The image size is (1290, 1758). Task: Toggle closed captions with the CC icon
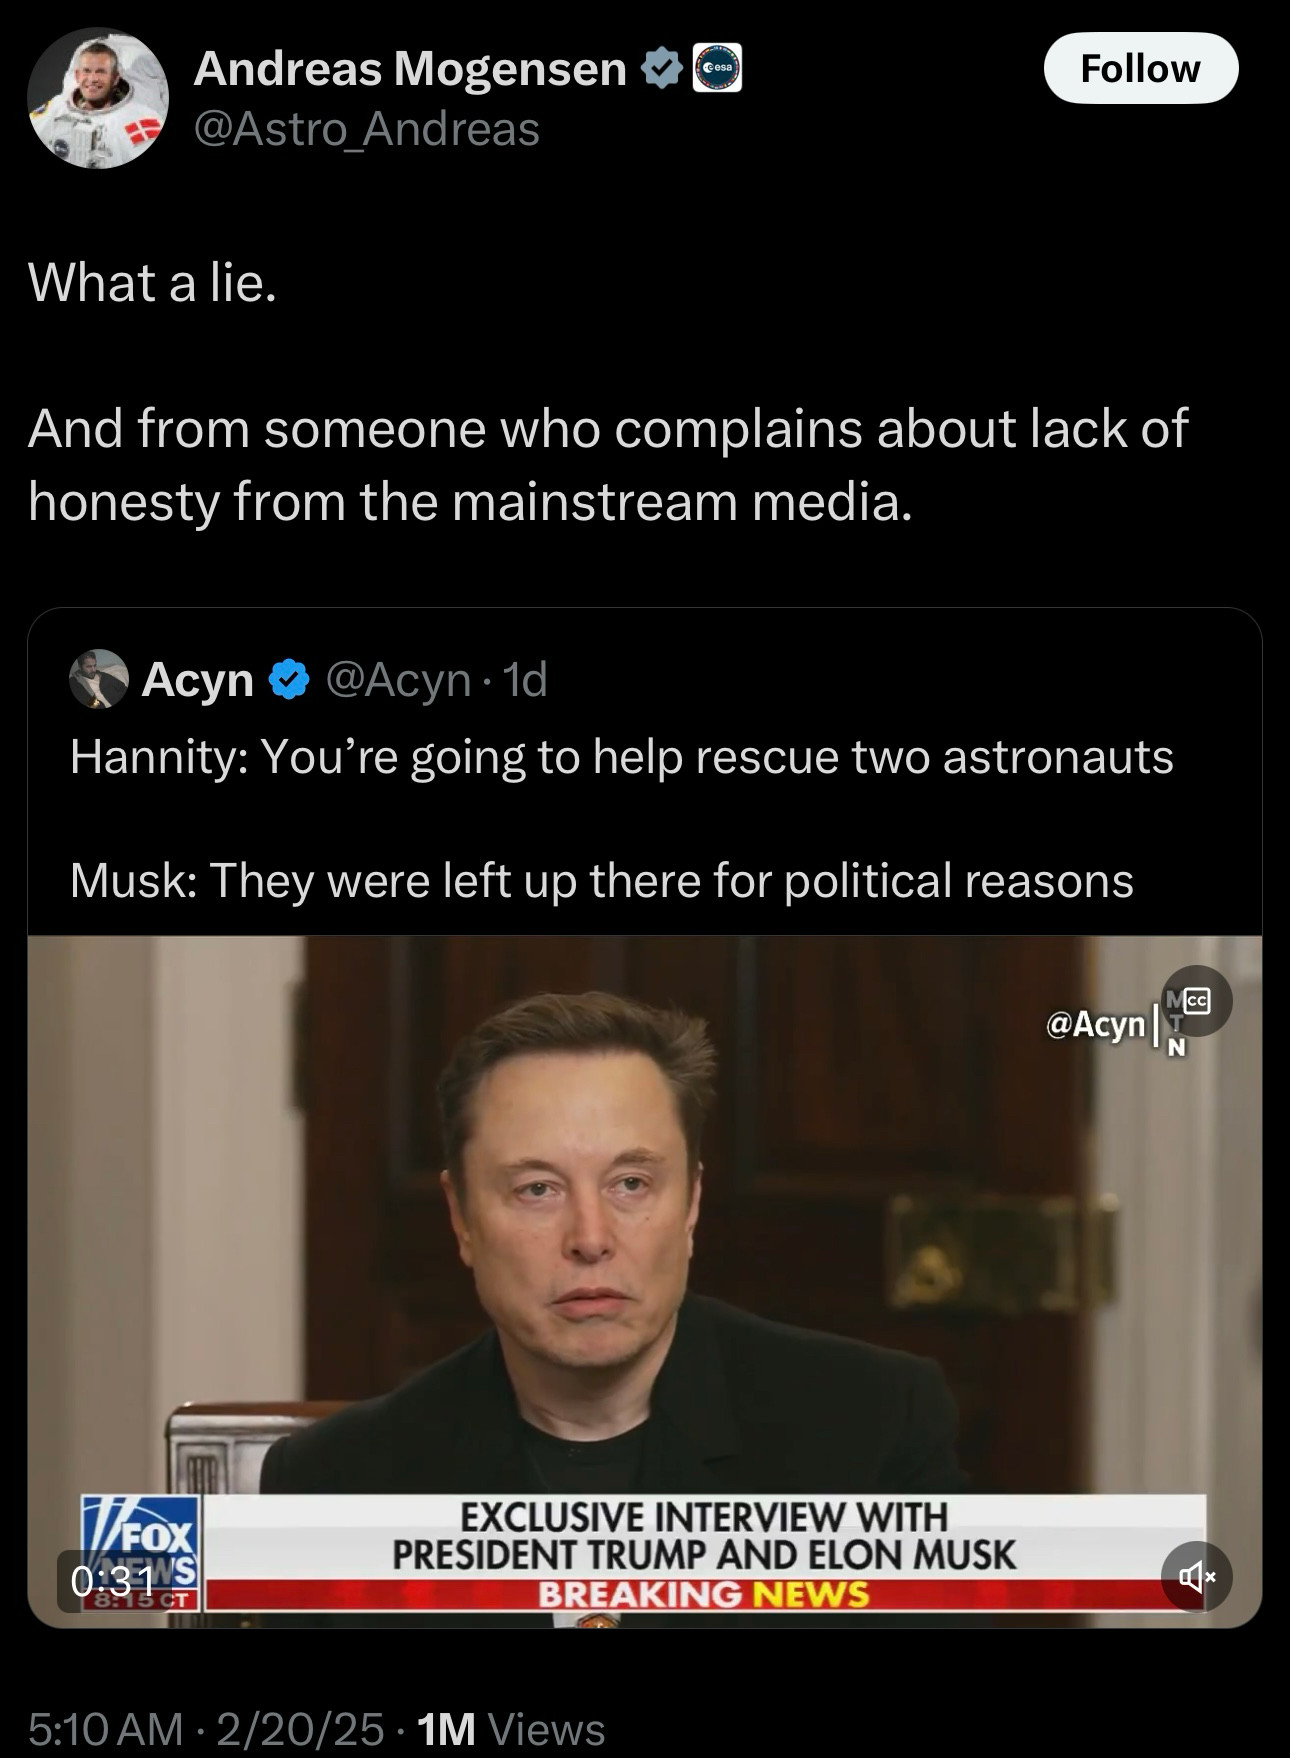tap(1197, 1000)
